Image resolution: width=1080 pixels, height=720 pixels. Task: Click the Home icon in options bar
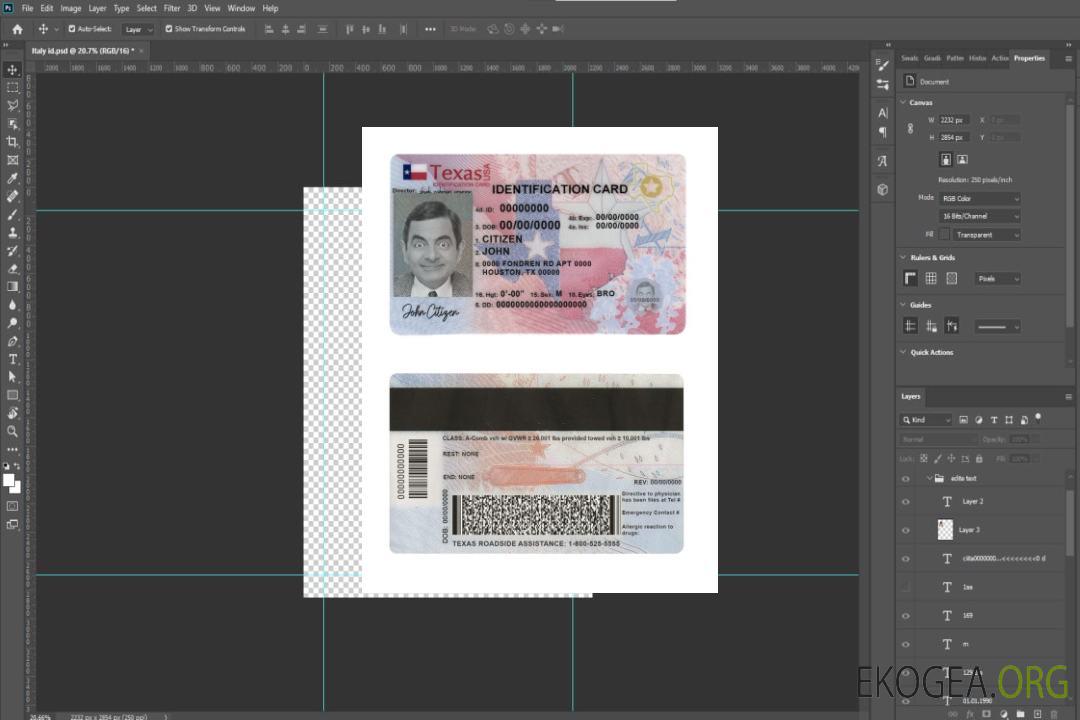[17, 29]
